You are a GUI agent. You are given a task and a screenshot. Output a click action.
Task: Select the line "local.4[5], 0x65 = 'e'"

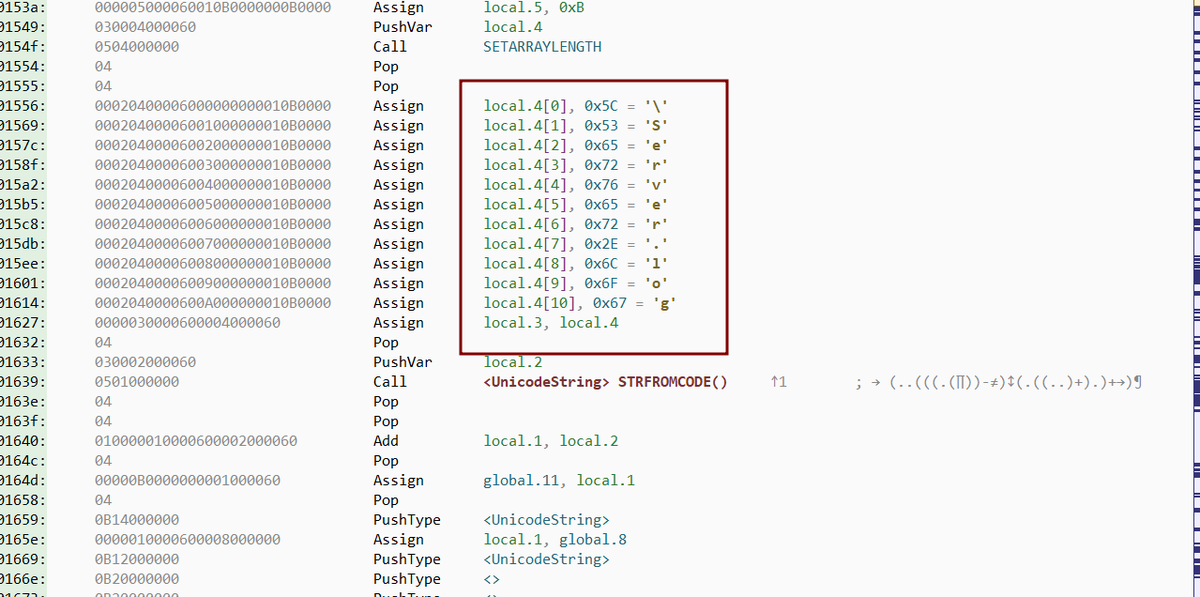[x=576, y=204]
